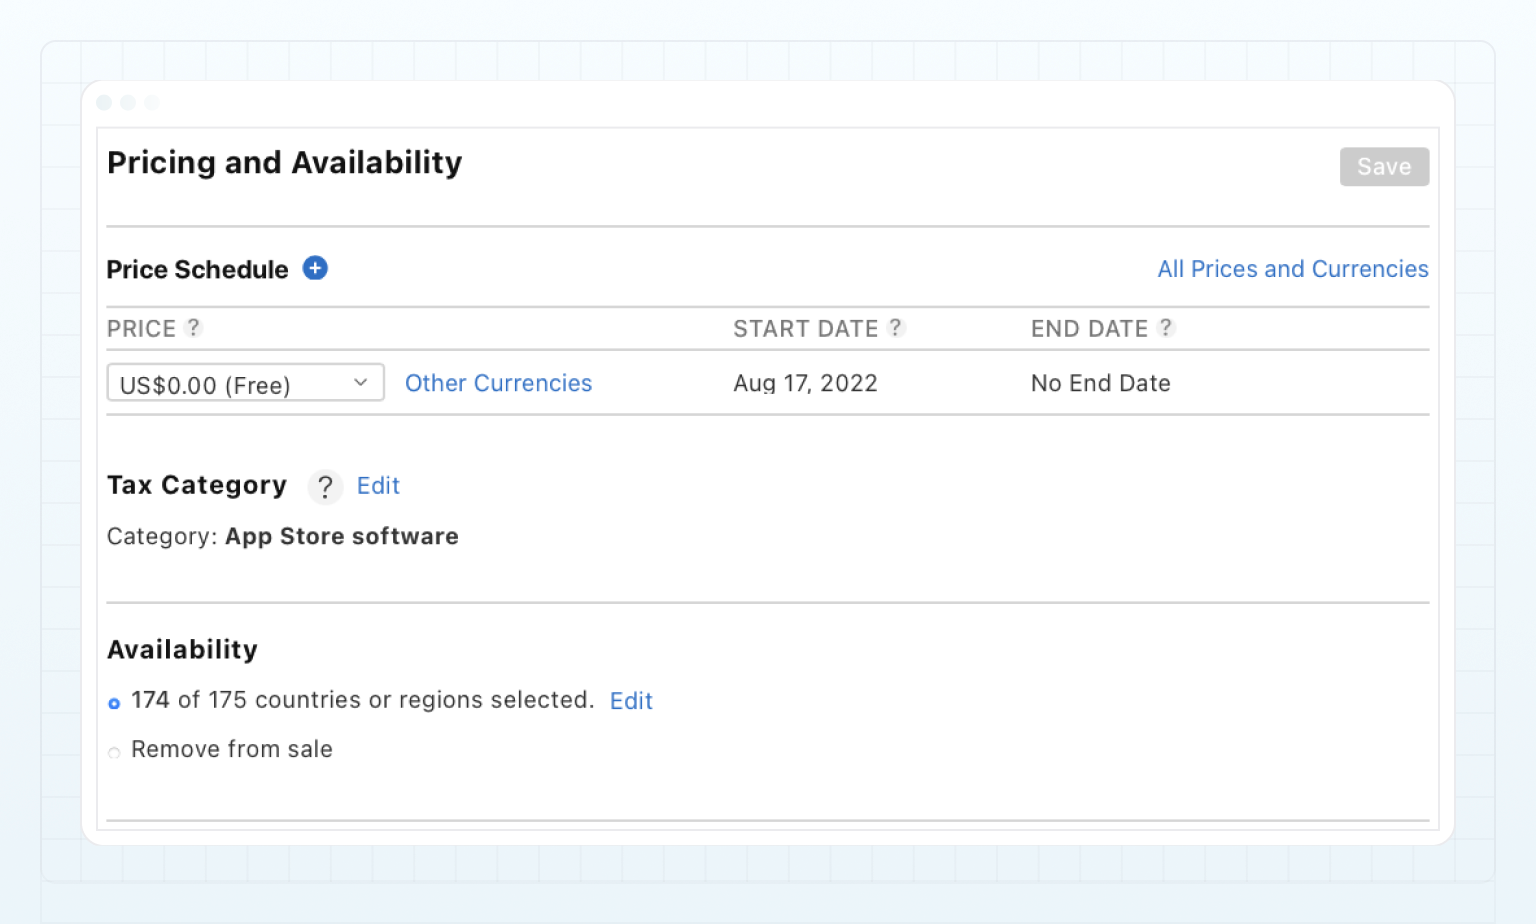Click the plus icon beside Price Schedule
The width and height of the screenshot is (1536, 924).
coord(315,268)
